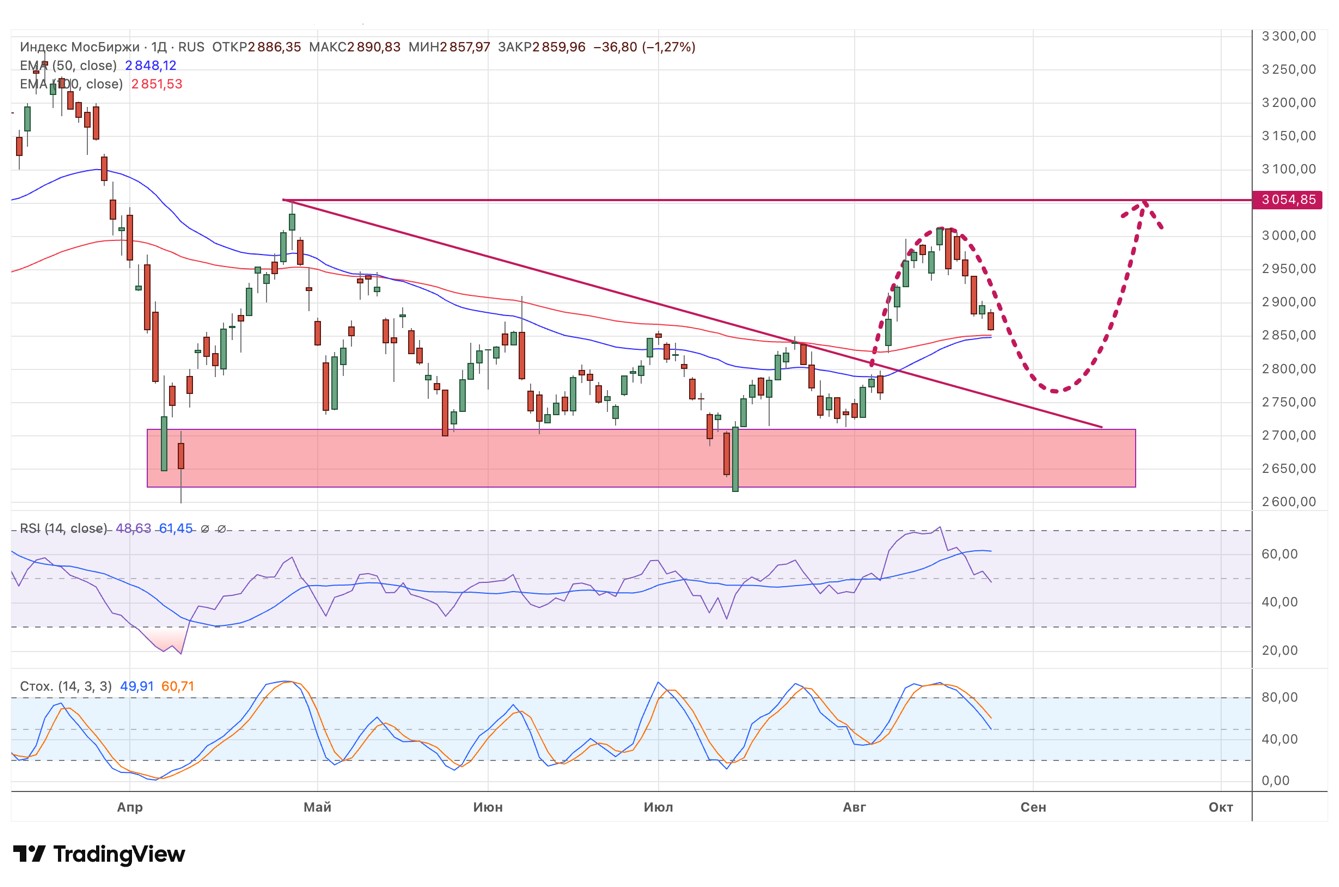This screenshot has height=887, width=1339.
Task: Click the 3 054,85 price label
Action: tap(1290, 200)
